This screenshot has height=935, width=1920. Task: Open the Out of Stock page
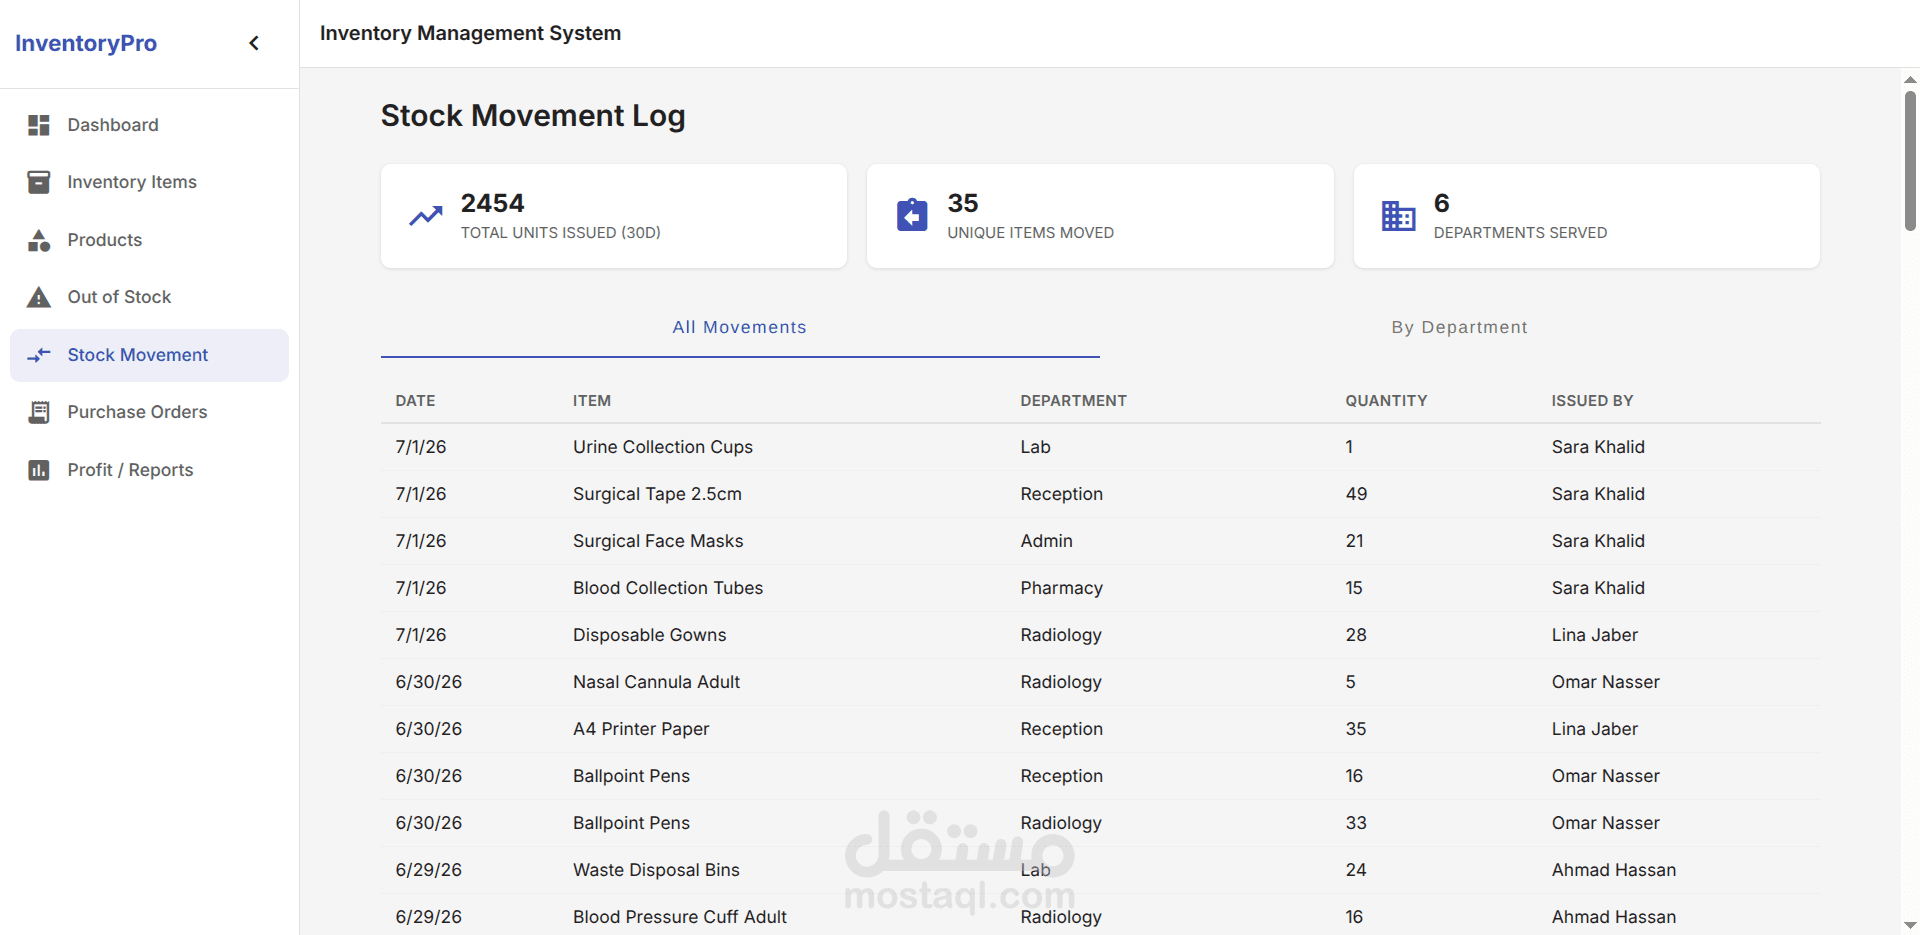point(149,297)
